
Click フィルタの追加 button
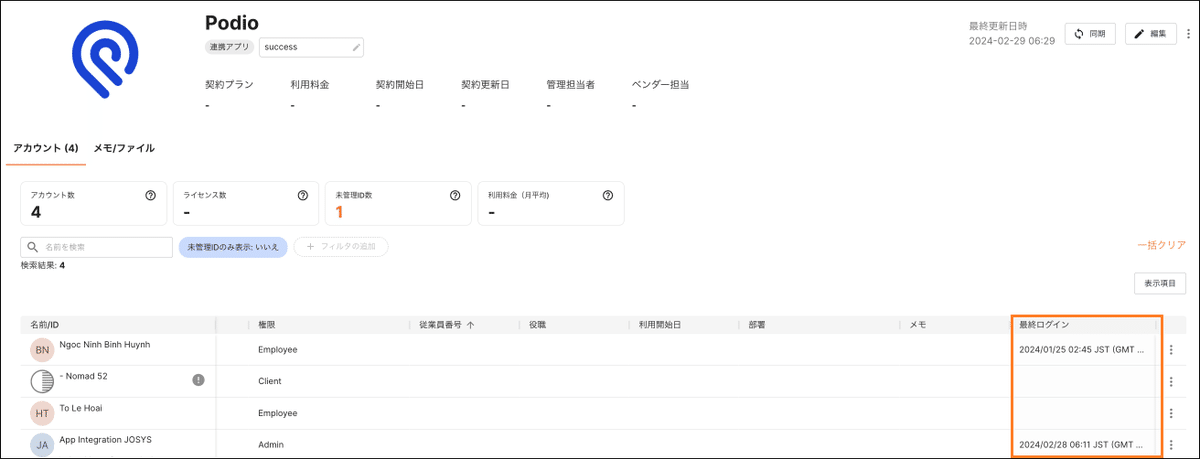point(341,247)
